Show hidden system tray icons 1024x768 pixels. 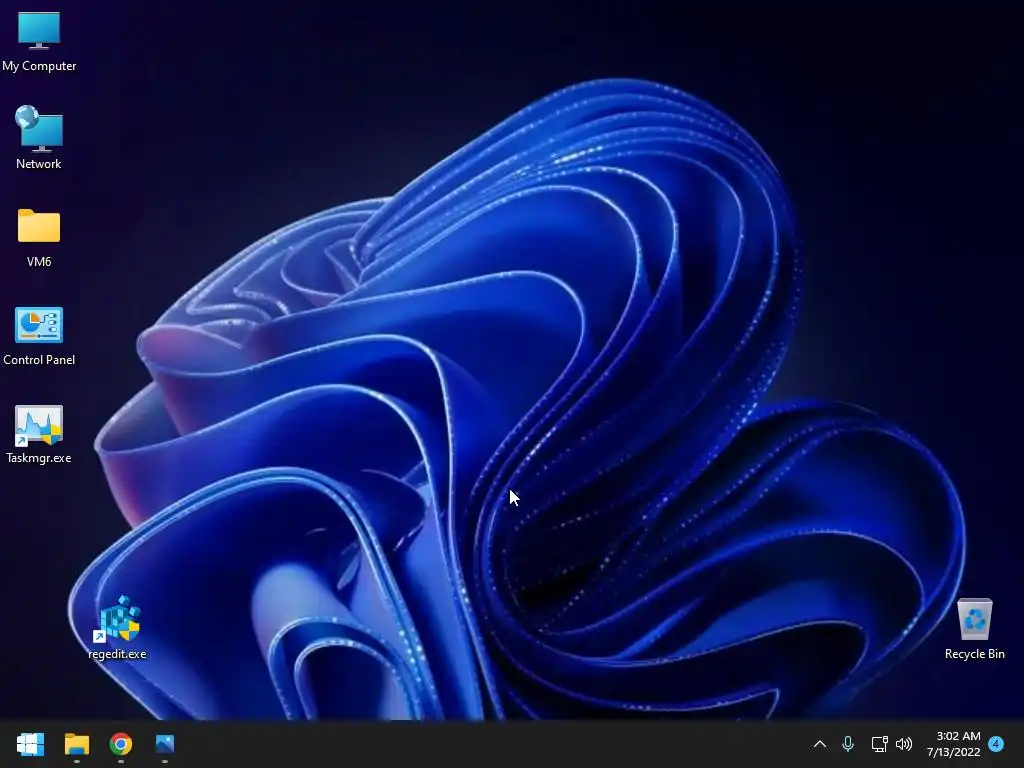pos(820,744)
